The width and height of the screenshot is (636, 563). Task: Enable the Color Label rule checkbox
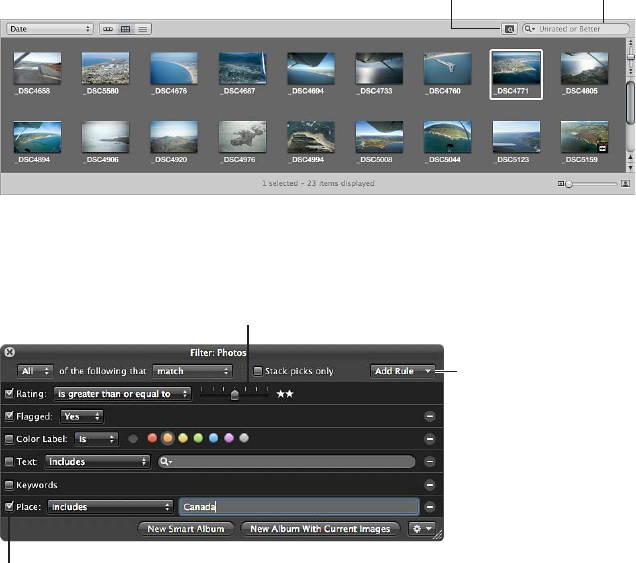pos(9,439)
